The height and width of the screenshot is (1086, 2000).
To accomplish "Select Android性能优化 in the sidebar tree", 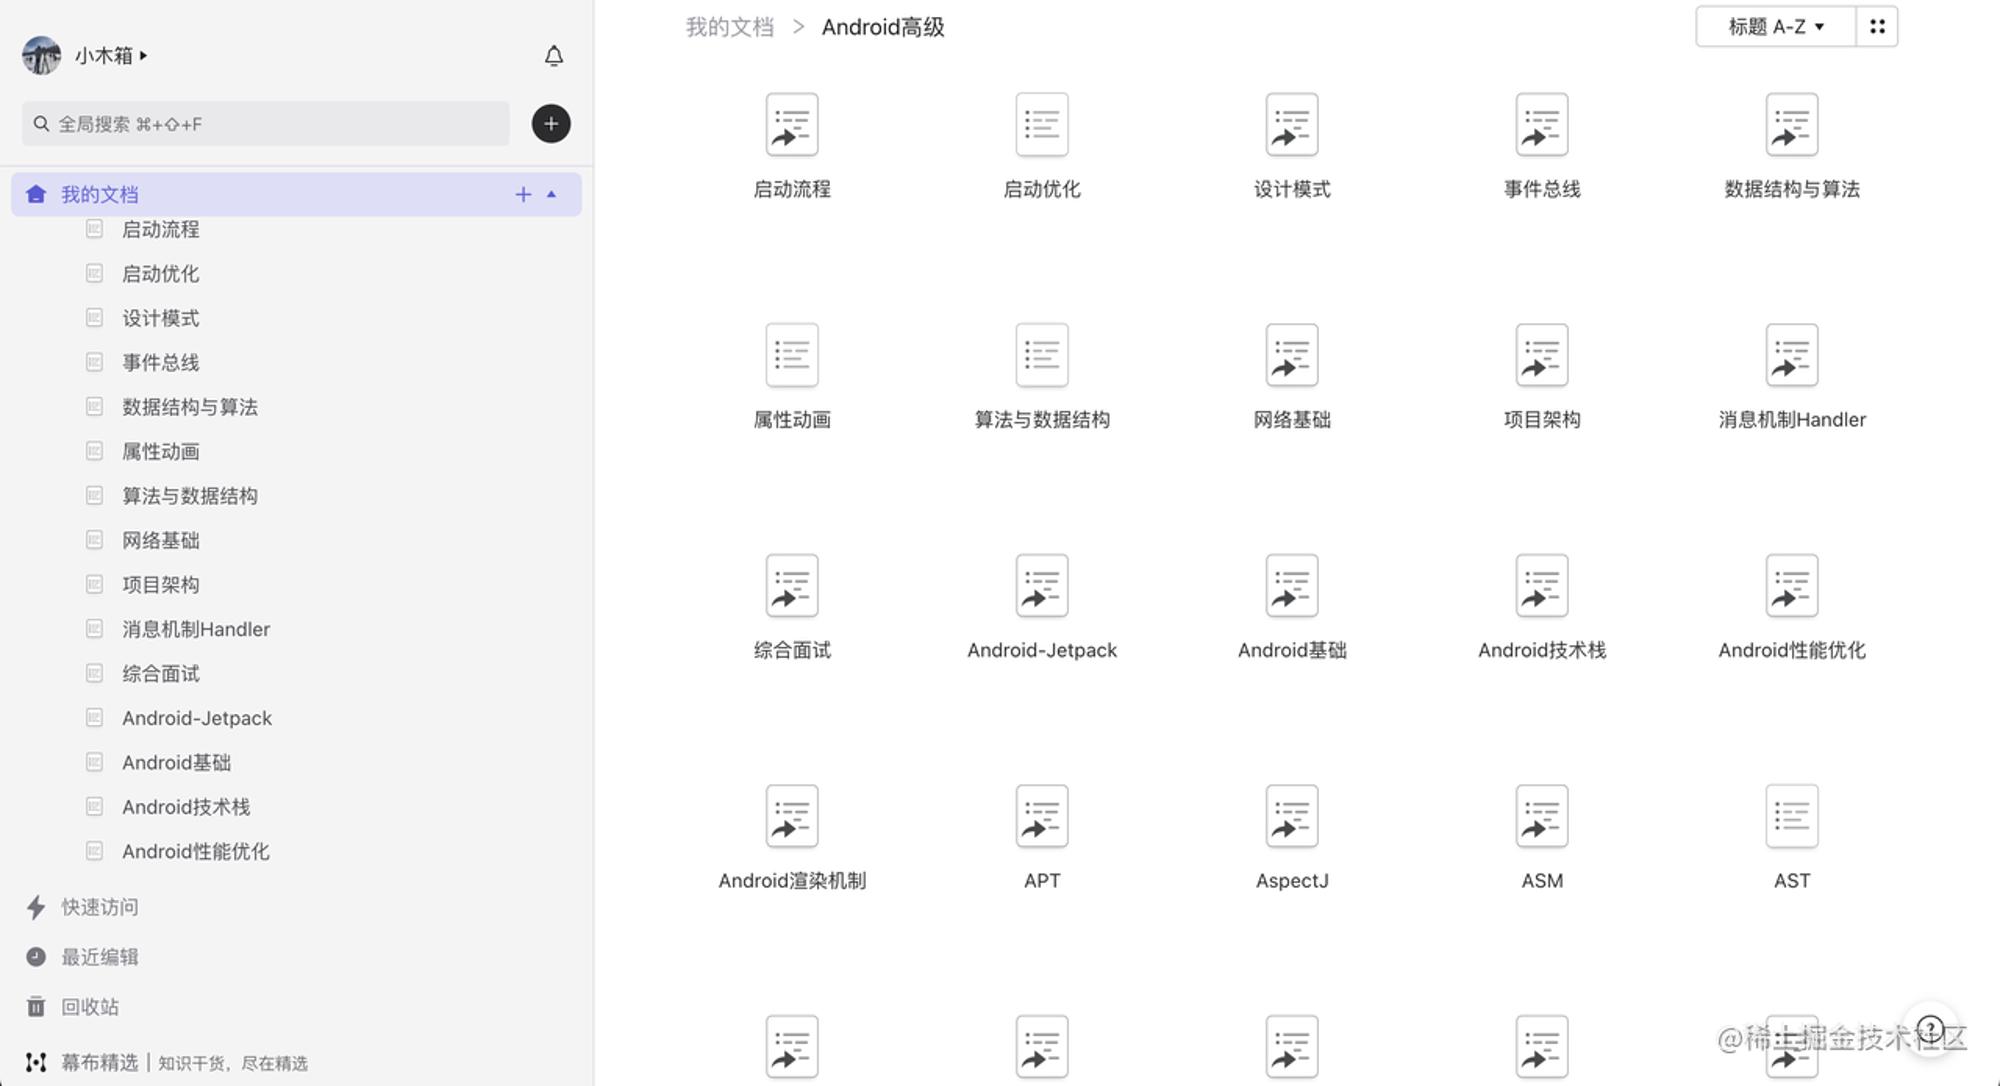I will pyautogui.click(x=195, y=852).
